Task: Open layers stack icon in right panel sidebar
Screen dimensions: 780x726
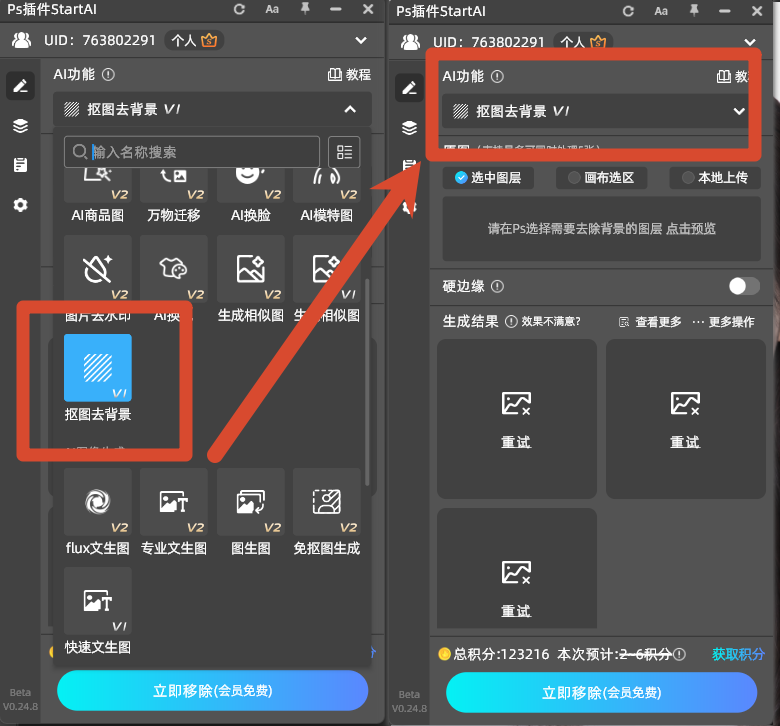Action: tap(409, 128)
